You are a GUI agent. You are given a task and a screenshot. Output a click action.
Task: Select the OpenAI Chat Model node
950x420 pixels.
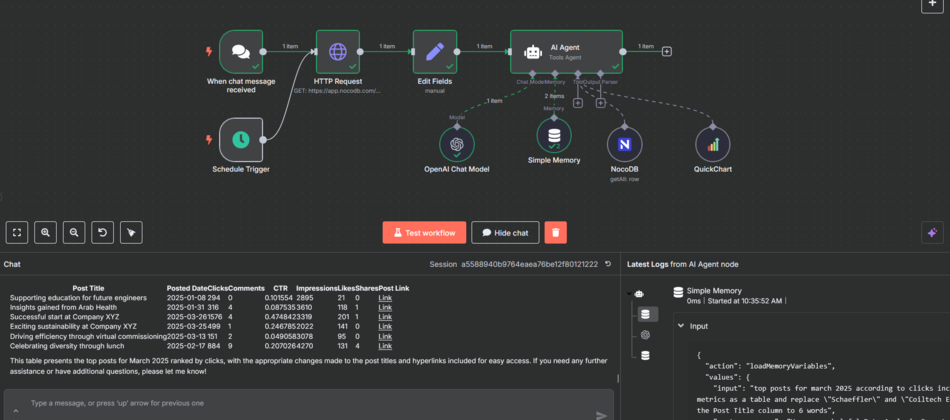tap(457, 144)
